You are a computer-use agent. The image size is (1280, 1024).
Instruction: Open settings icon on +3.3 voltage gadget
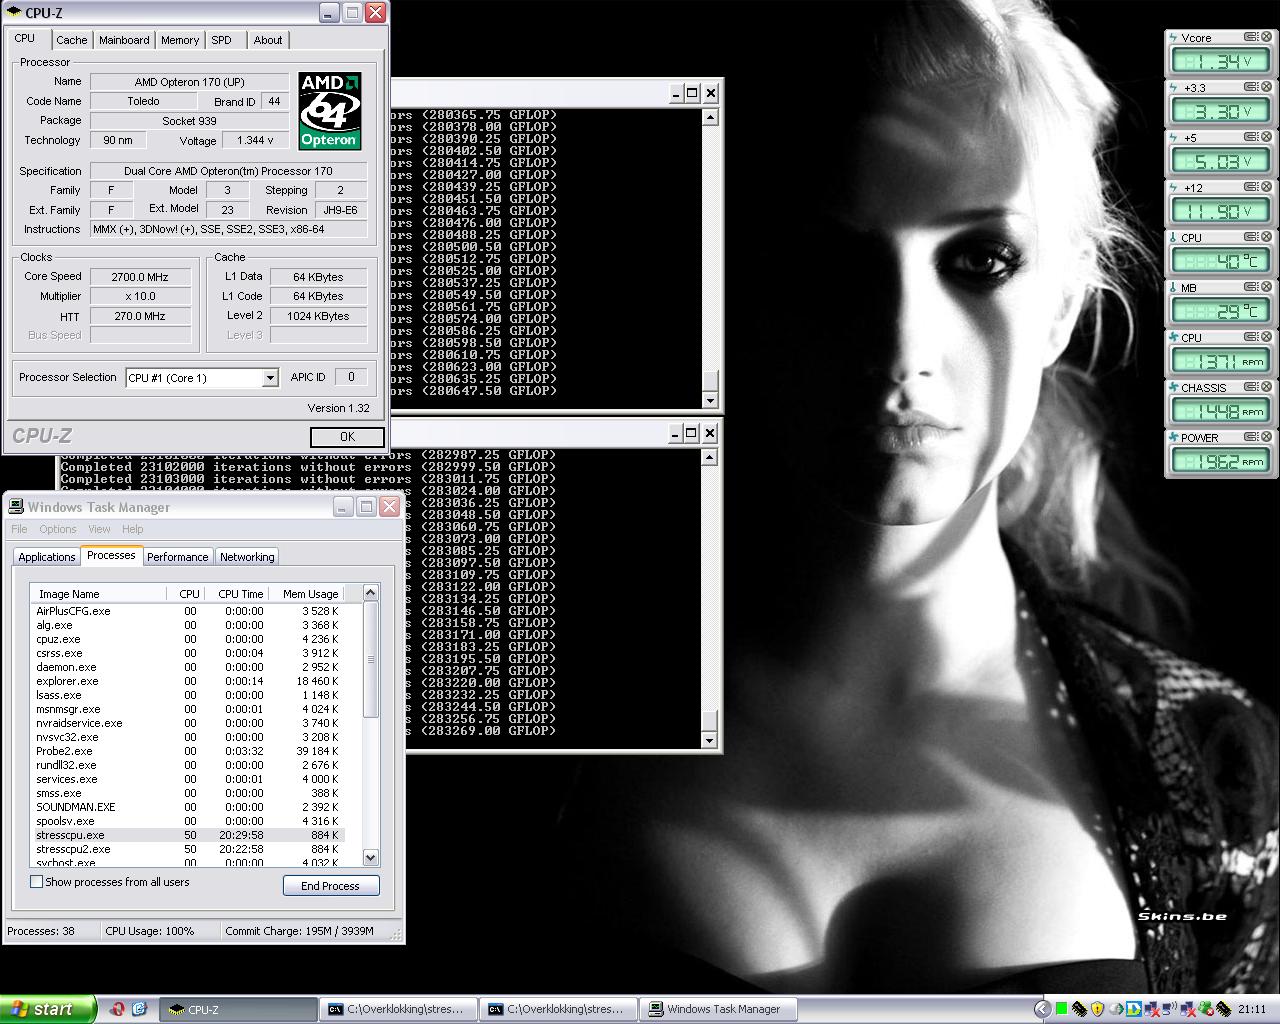pyautogui.click(x=1250, y=87)
